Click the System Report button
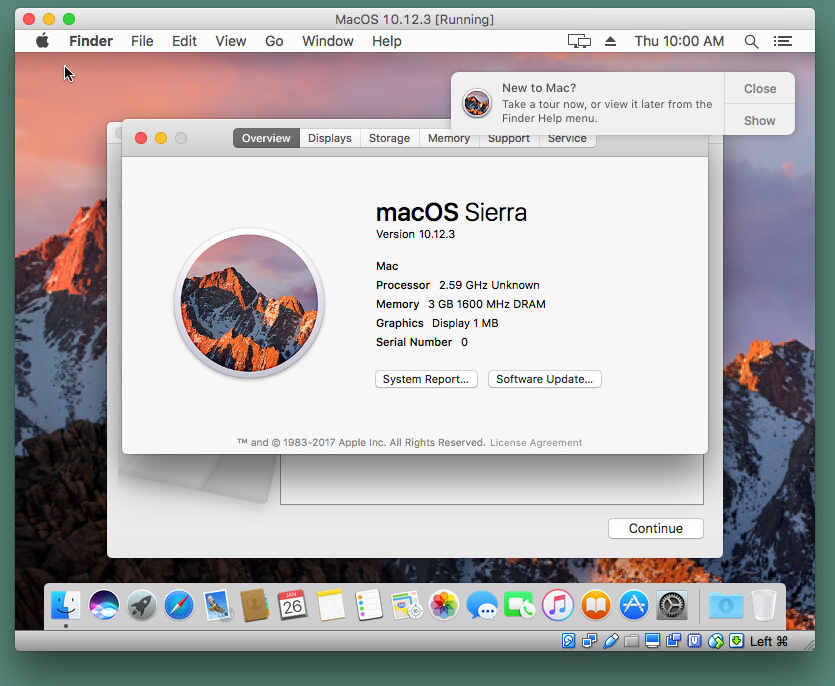 [426, 379]
